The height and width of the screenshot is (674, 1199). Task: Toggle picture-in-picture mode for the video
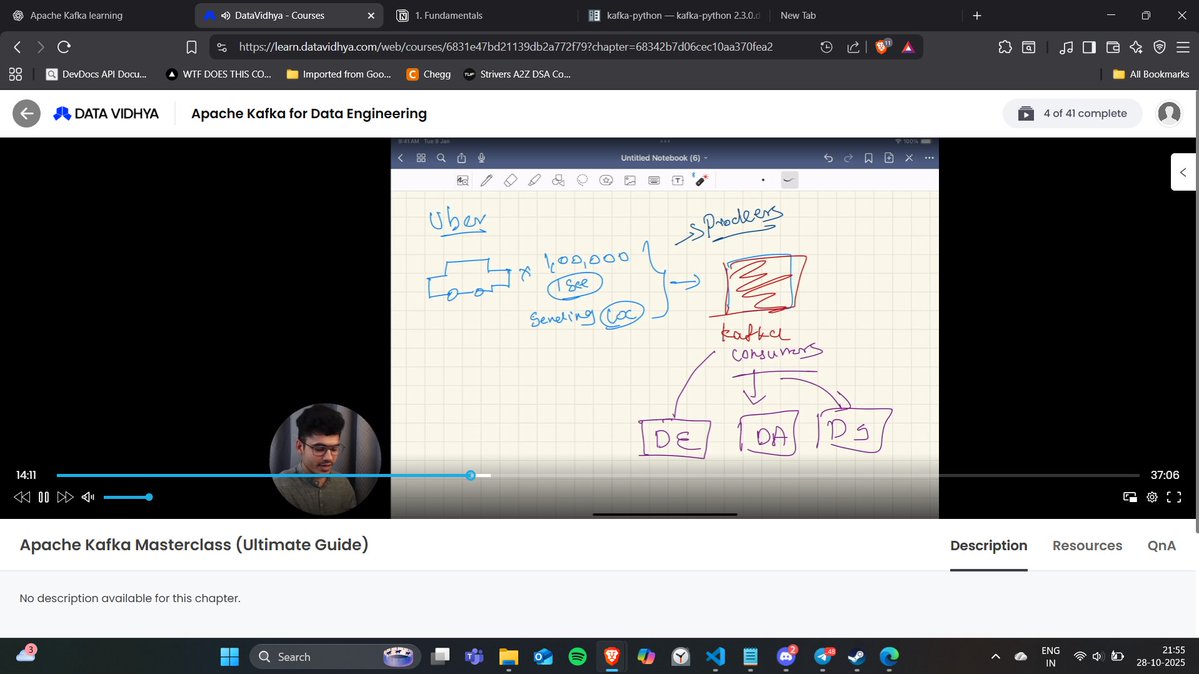tap(1129, 497)
